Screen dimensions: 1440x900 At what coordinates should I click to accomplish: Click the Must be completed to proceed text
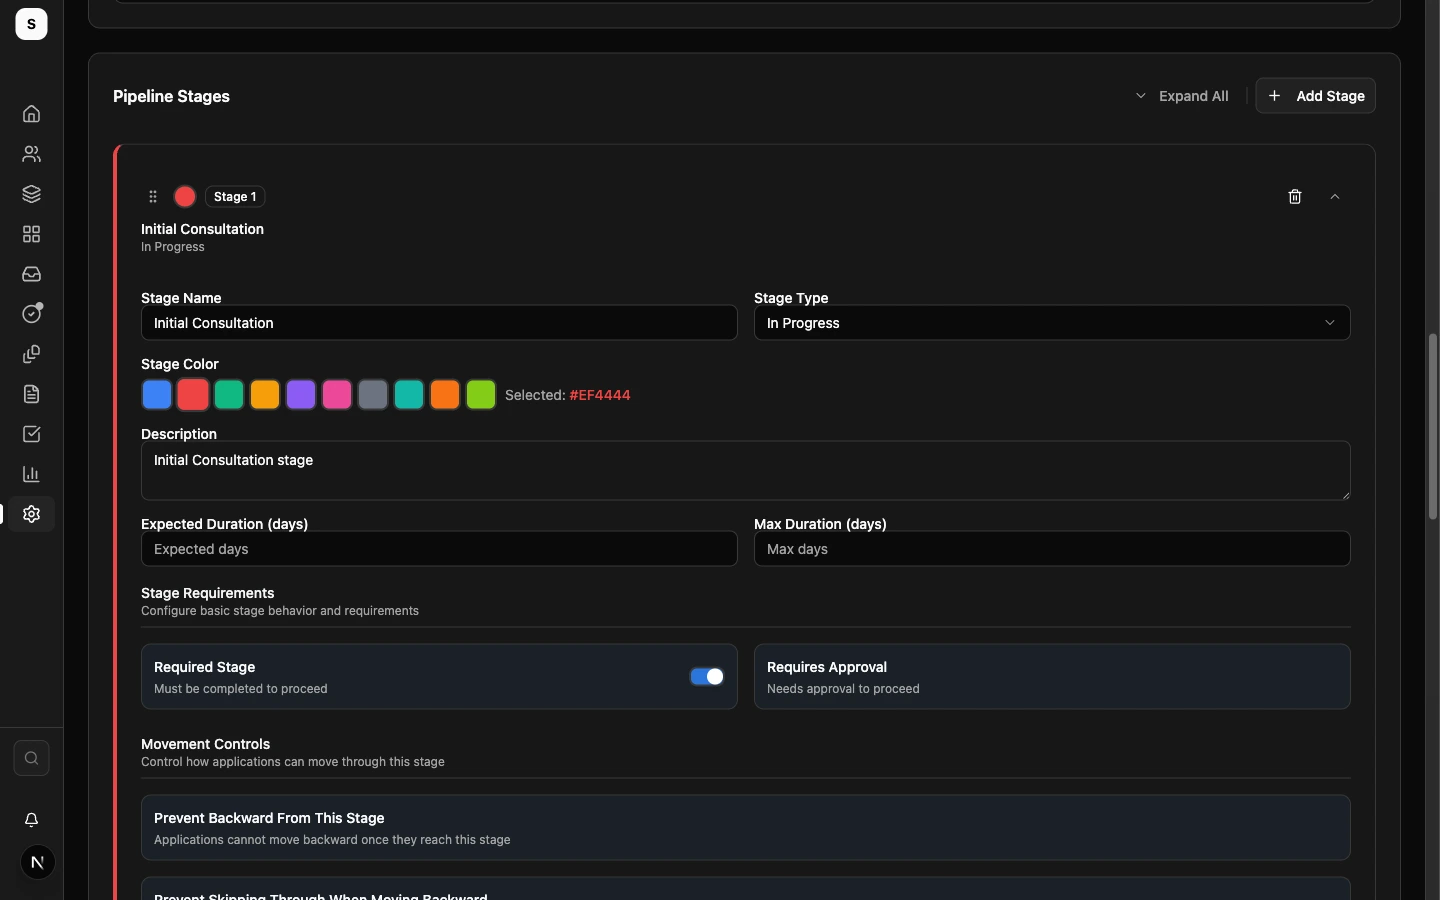click(x=241, y=689)
